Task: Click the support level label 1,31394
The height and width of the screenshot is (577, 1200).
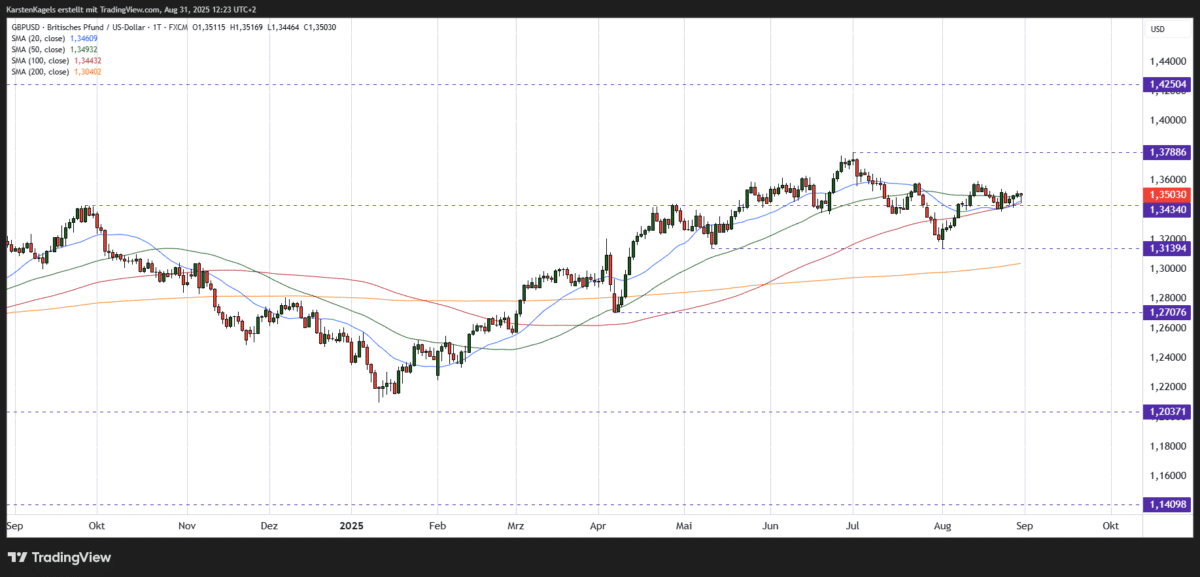Action: [1166, 248]
